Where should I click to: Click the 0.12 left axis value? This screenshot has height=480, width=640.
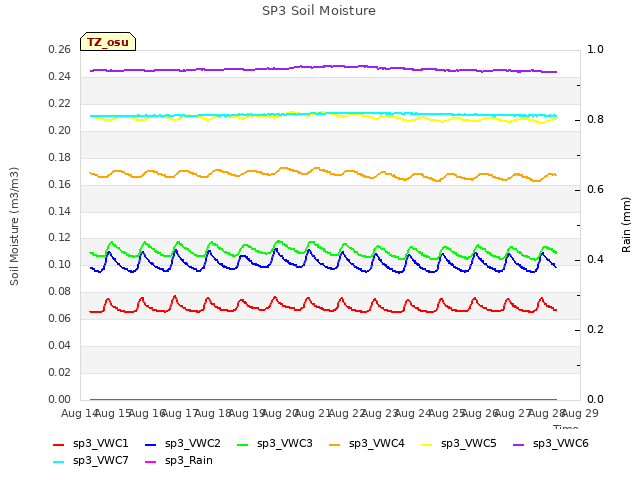[x=60, y=238]
